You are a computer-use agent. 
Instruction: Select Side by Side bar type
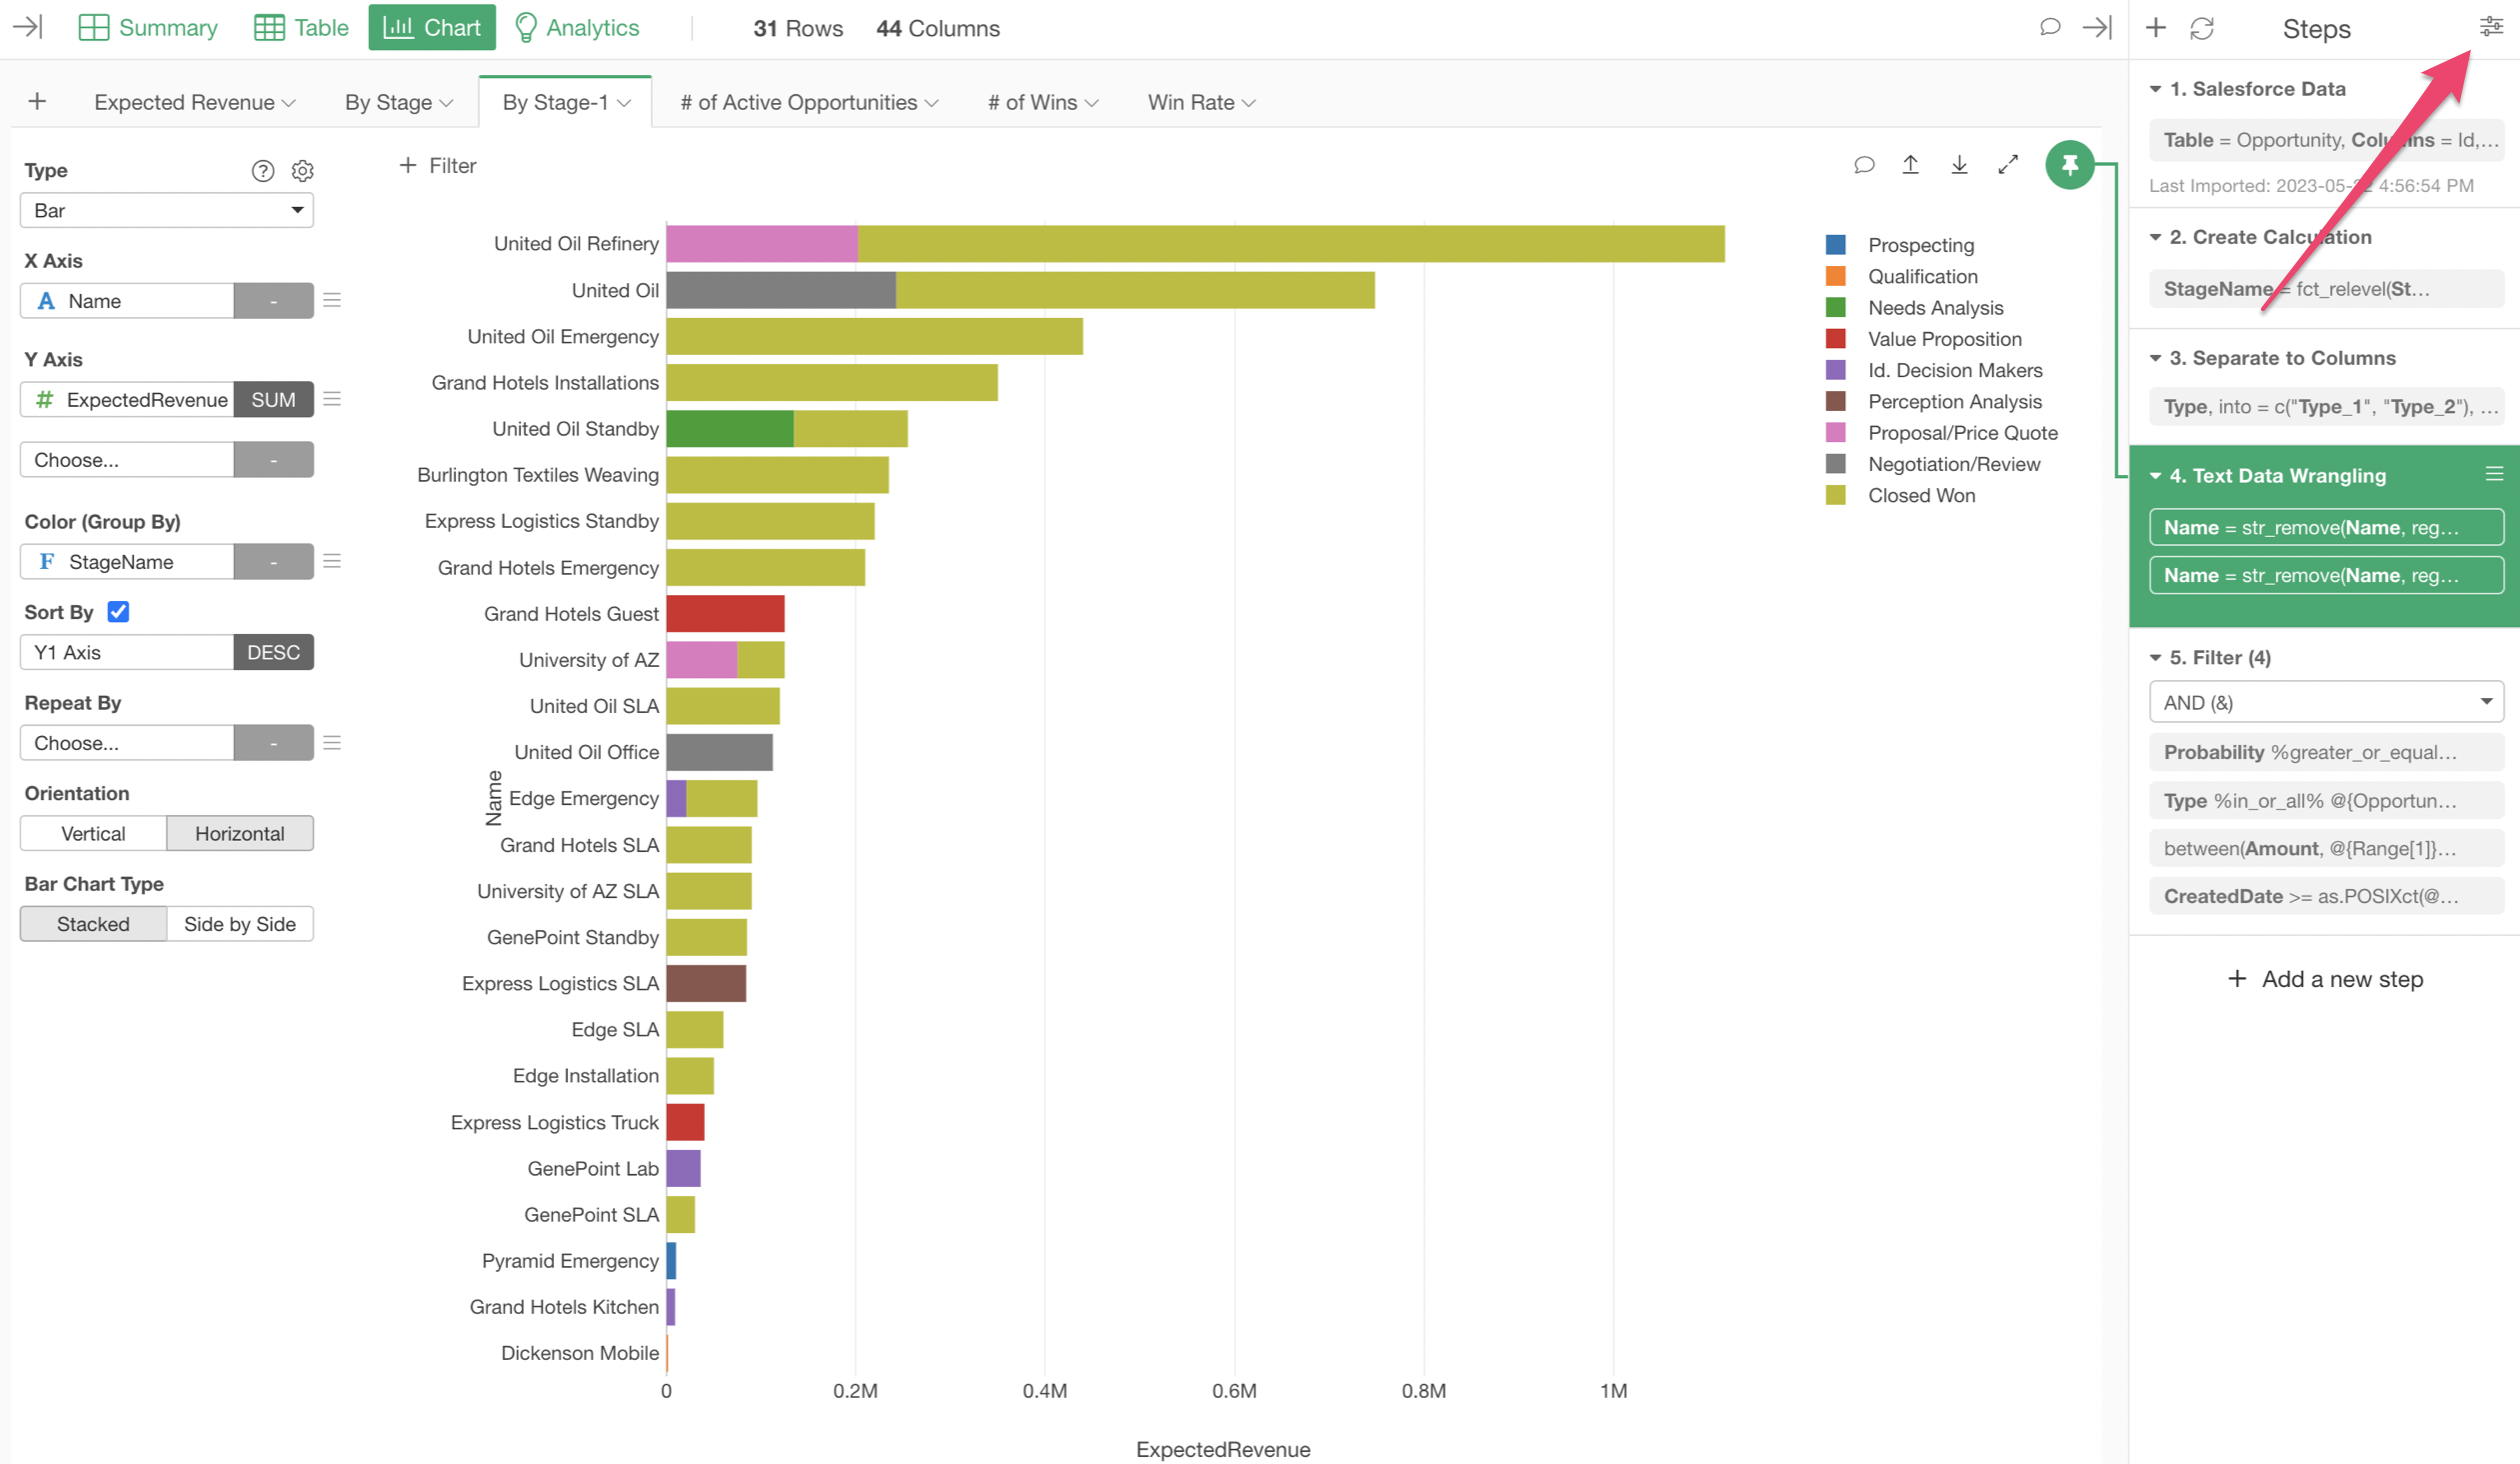pos(240,924)
